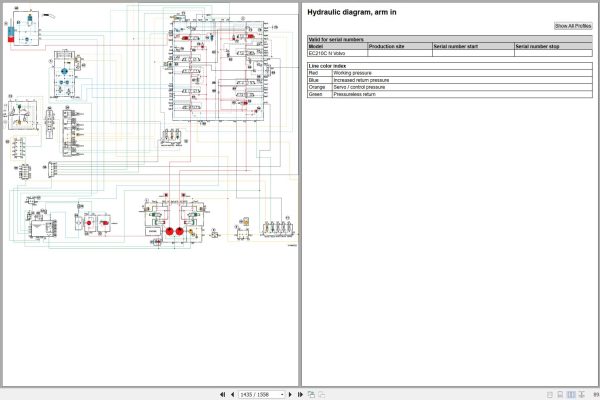Image resolution: width=600 pixels, height=400 pixels.
Task: Jump to the last page
Action: 300,394
